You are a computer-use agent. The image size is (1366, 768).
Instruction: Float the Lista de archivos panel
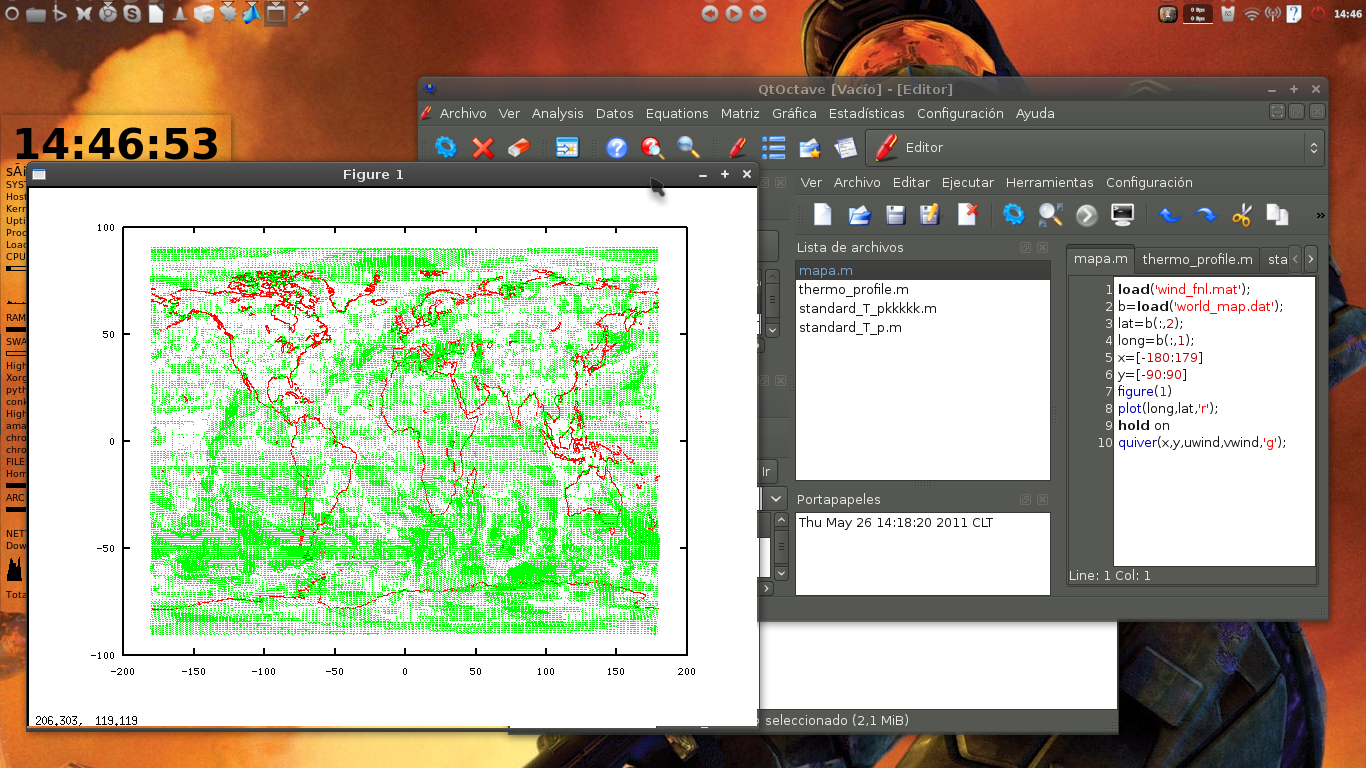[1025, 247]
